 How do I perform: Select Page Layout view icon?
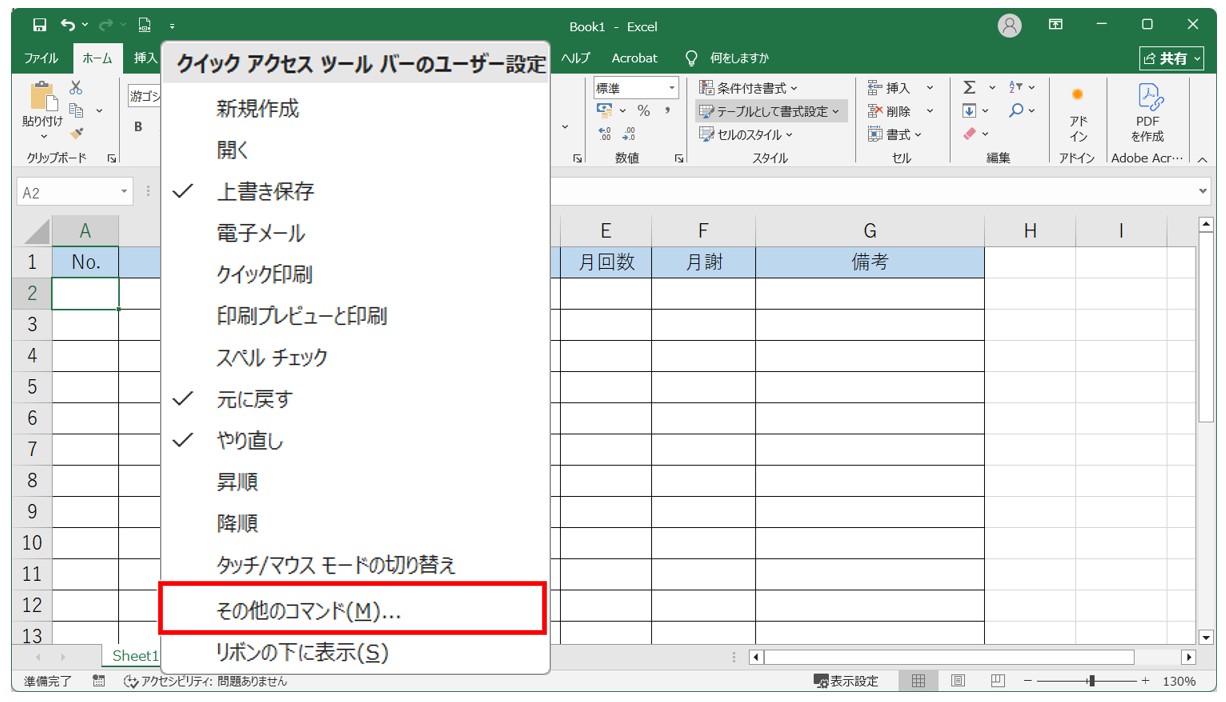coord(958,681)
